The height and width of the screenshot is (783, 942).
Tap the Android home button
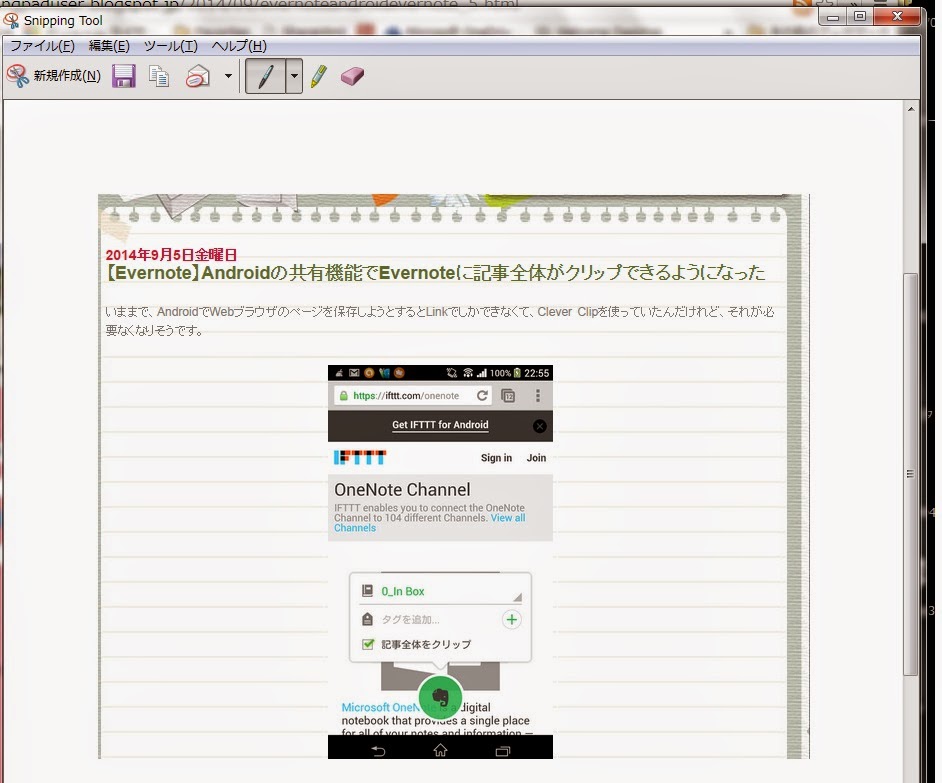pos(440,750)
